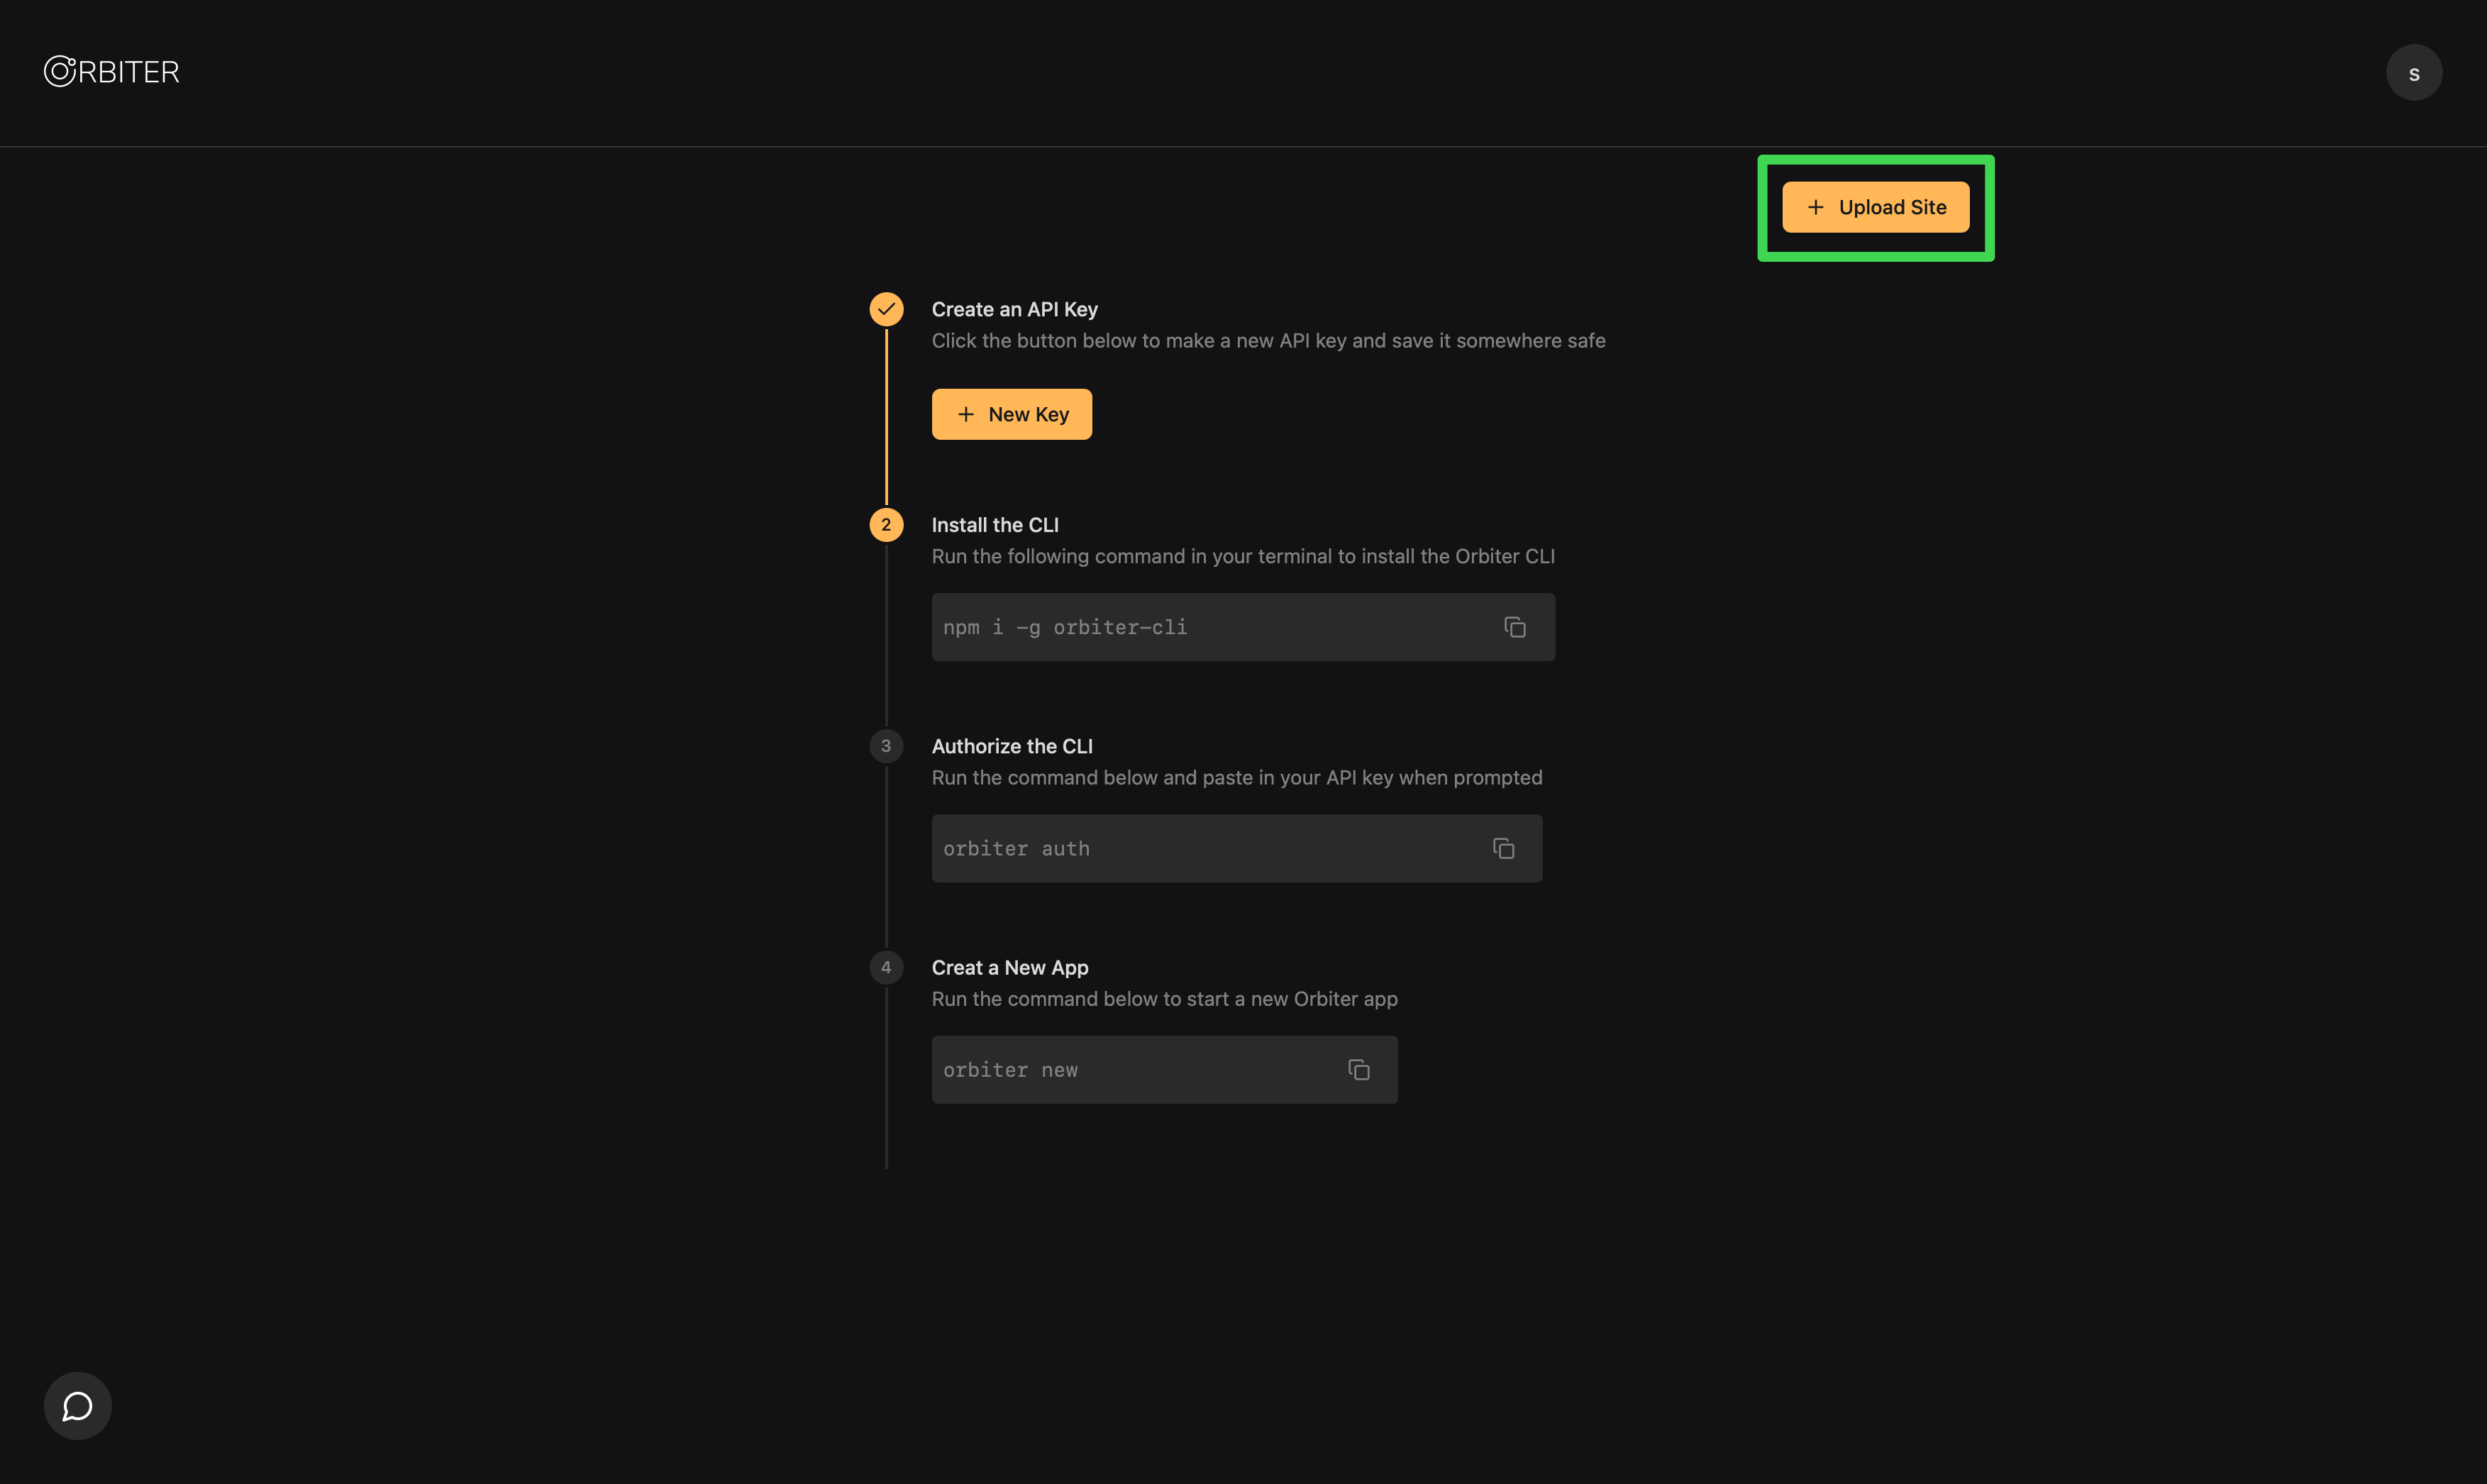Screen dimensions: 2487x1484
Task: Copy the orbiter auth command
Action: click(x=1503, y=848)
